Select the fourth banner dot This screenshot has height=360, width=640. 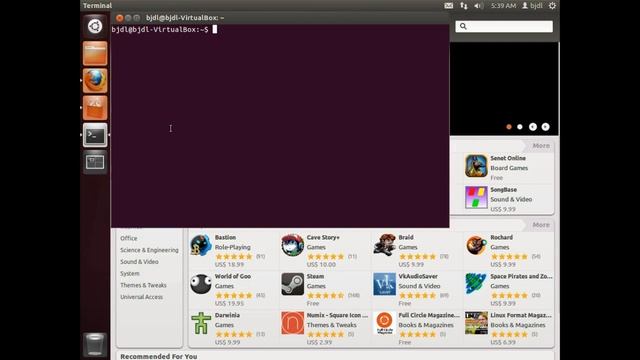click(545, 127)
